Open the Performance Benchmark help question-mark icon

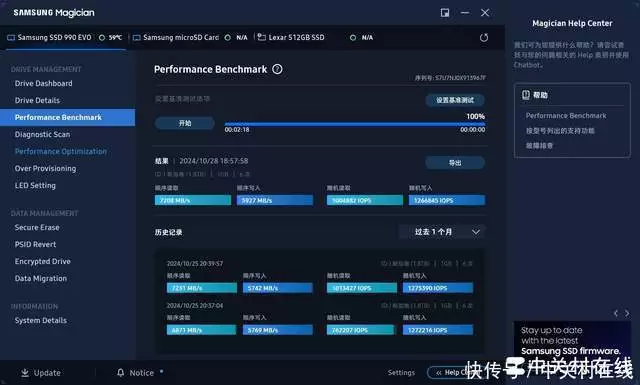(277, 69)
